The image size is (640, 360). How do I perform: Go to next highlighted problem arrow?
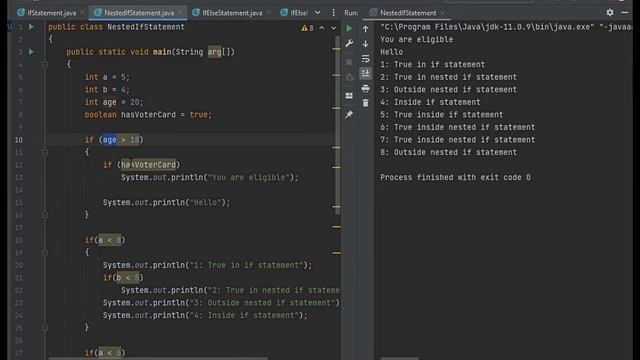pos(333,28)
